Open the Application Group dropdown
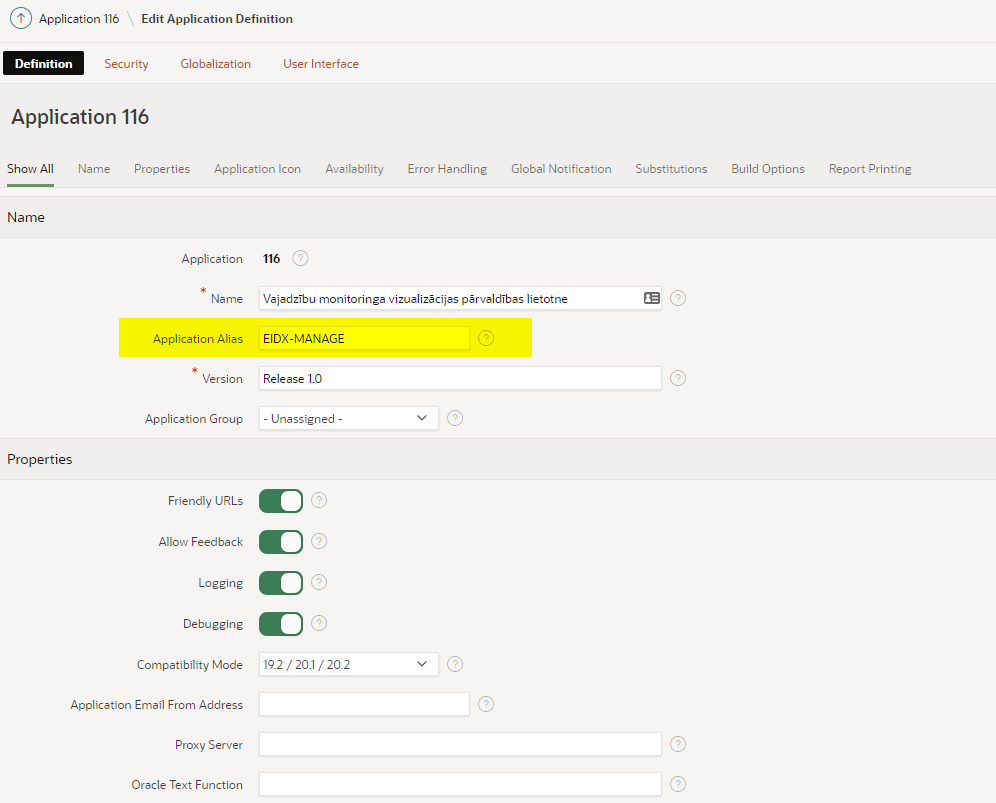Screen dimensions: 996x803 click(348, 418)
